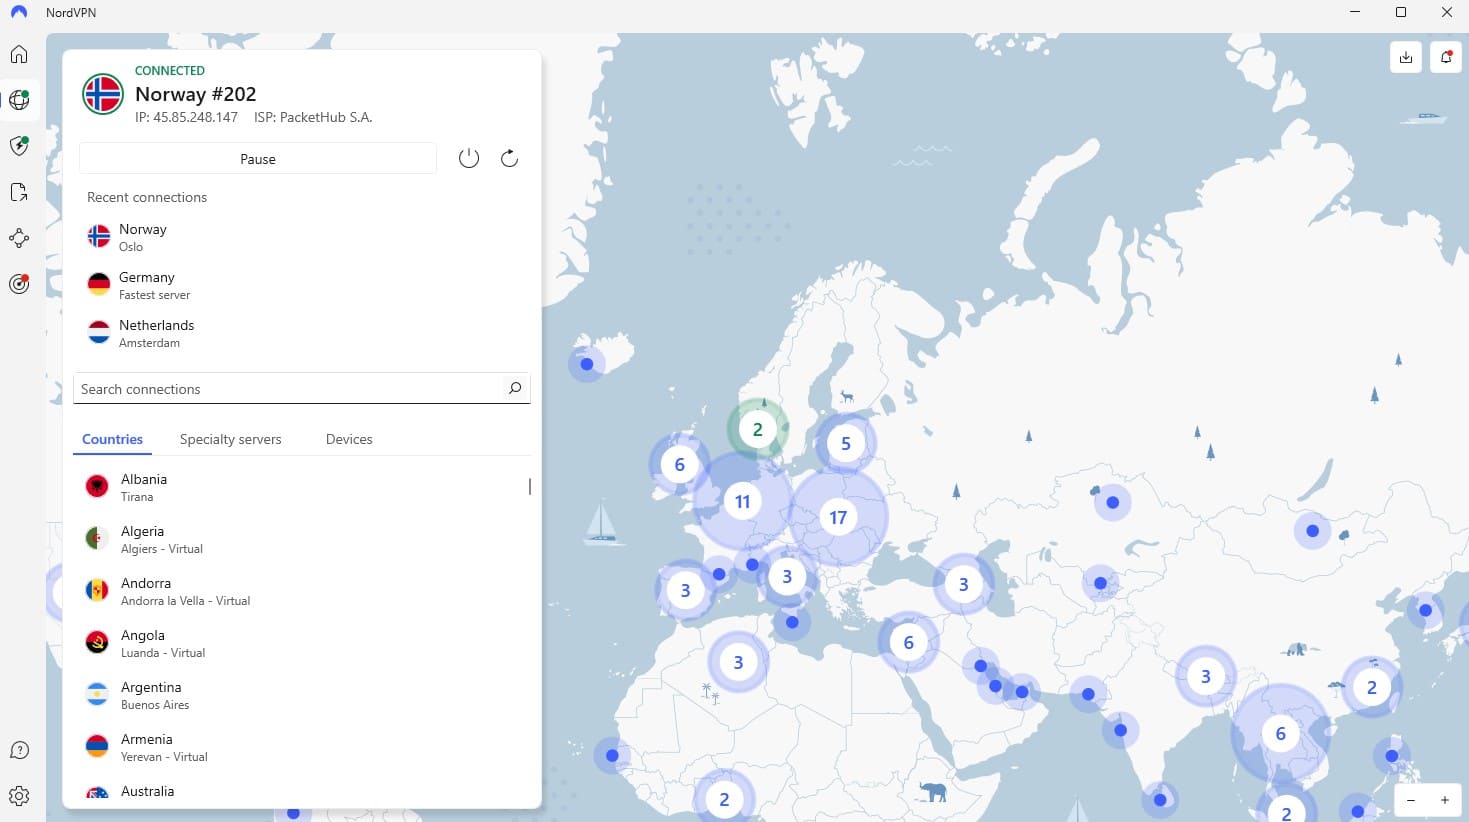Open the VPN globe icon in sidebar
This screenshot has height=822, width=1469.
pos(19,100)
